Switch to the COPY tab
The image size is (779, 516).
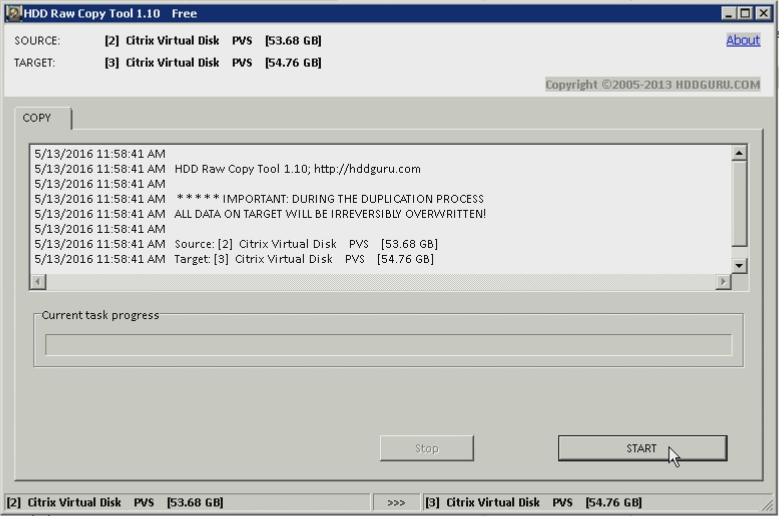click(37, 118)
